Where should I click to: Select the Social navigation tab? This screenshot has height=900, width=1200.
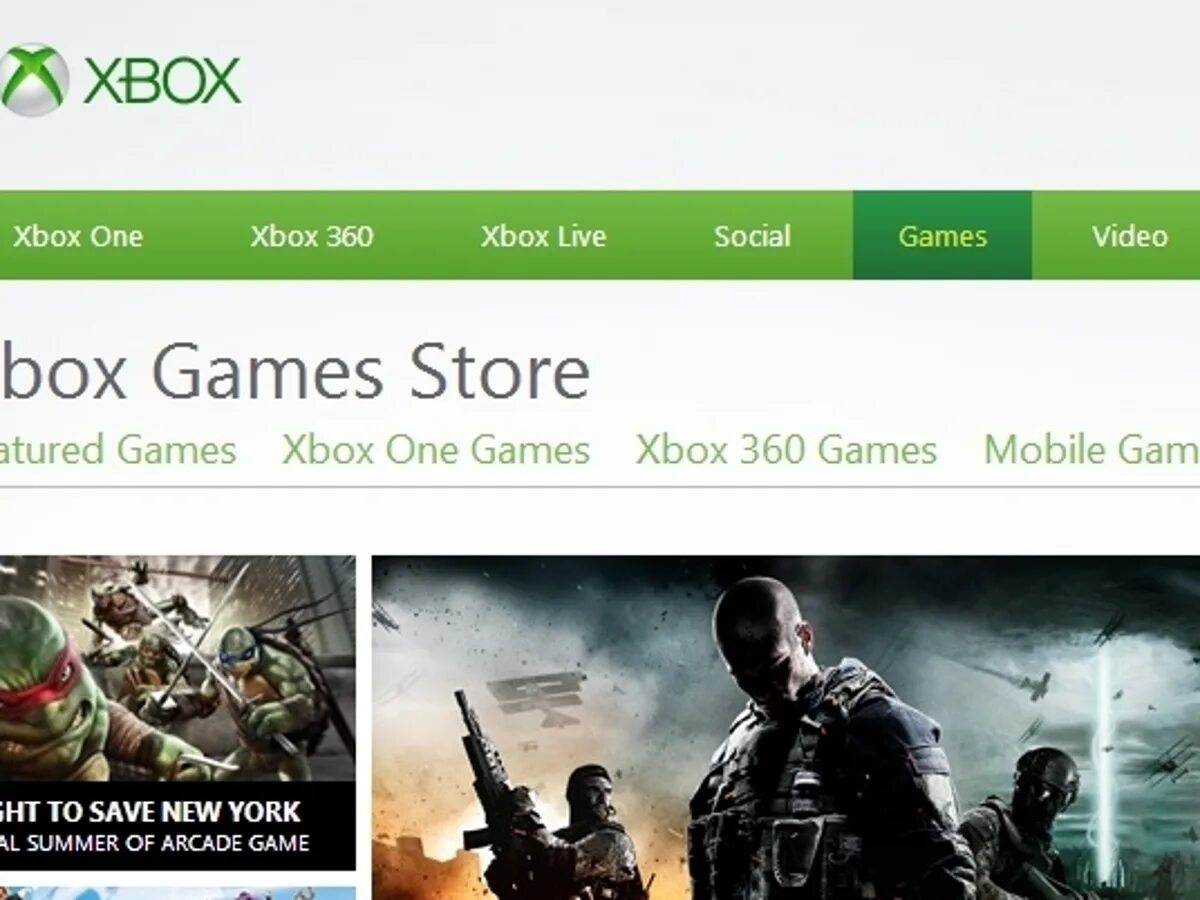(752, 236)
